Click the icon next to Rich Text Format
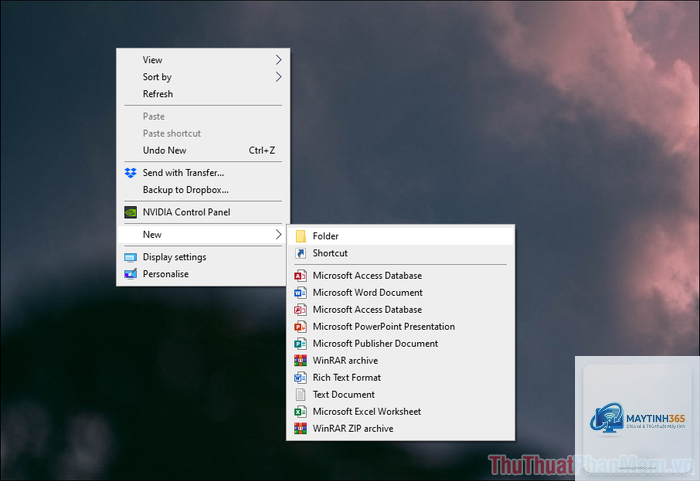This screenshot has height=481, width=700. tap(300, 377)
